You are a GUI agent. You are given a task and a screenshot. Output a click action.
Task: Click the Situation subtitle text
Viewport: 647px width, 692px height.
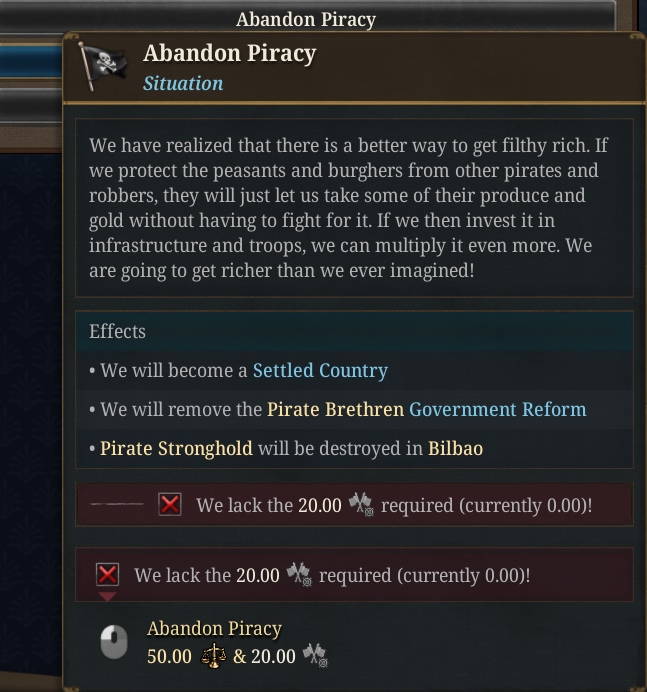click(183, 83)
